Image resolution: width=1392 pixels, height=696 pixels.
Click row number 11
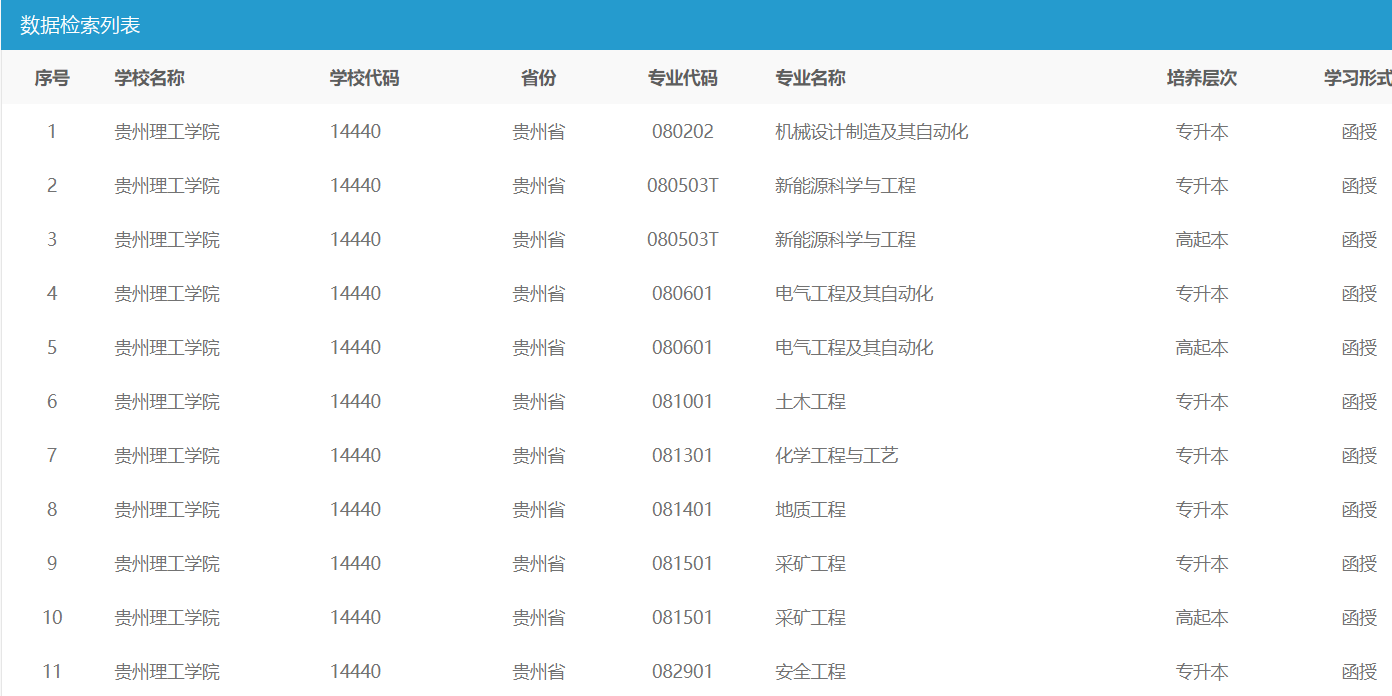pyautogui.click(x=52, y=672)
